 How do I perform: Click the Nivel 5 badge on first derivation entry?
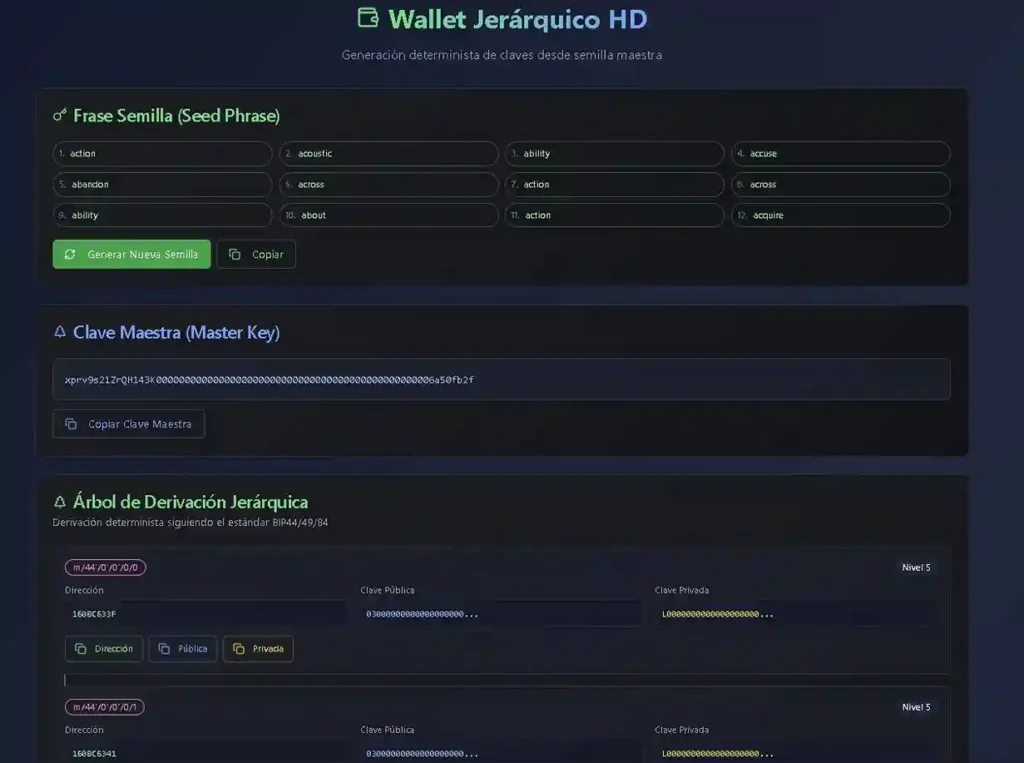pos(914,567)
